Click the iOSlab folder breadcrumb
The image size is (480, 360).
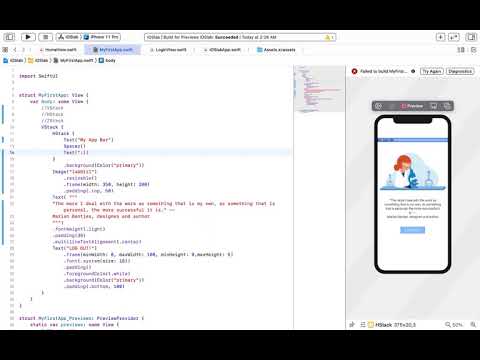[39, 60]
